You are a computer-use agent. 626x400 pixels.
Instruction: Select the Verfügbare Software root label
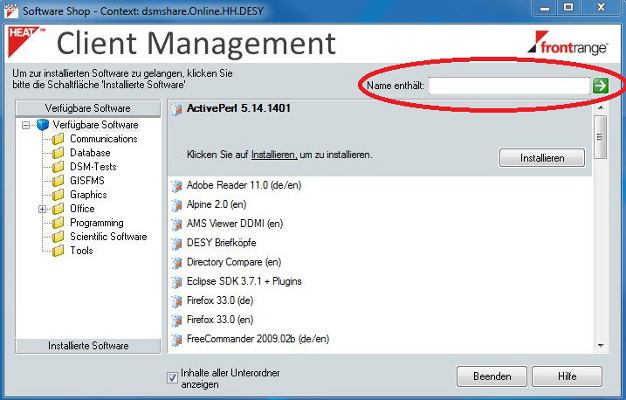tap(95, 125)
